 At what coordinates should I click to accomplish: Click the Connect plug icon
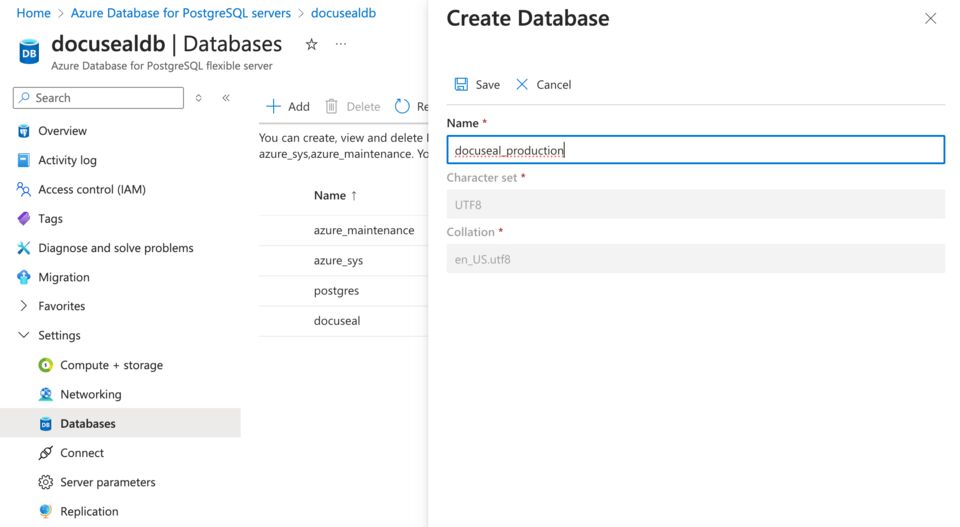tap(45, 453)
